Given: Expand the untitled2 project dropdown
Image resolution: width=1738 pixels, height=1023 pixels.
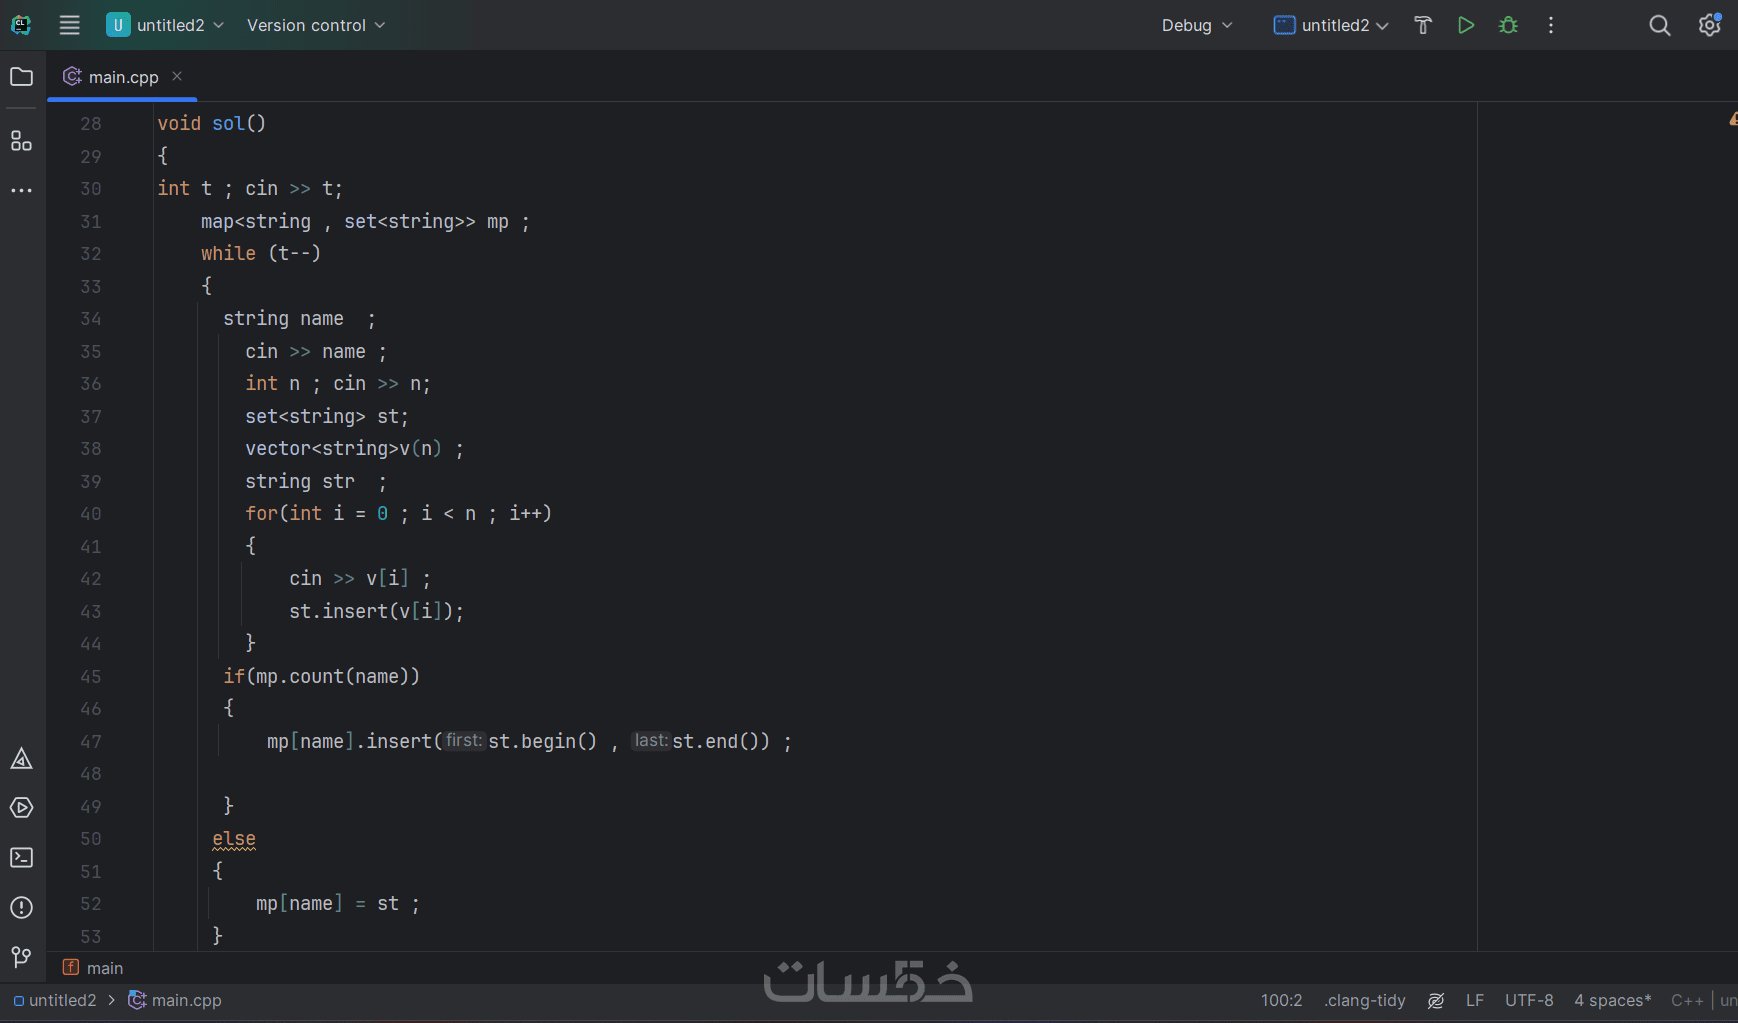Looking at the screenshot, I should [166, 25].
